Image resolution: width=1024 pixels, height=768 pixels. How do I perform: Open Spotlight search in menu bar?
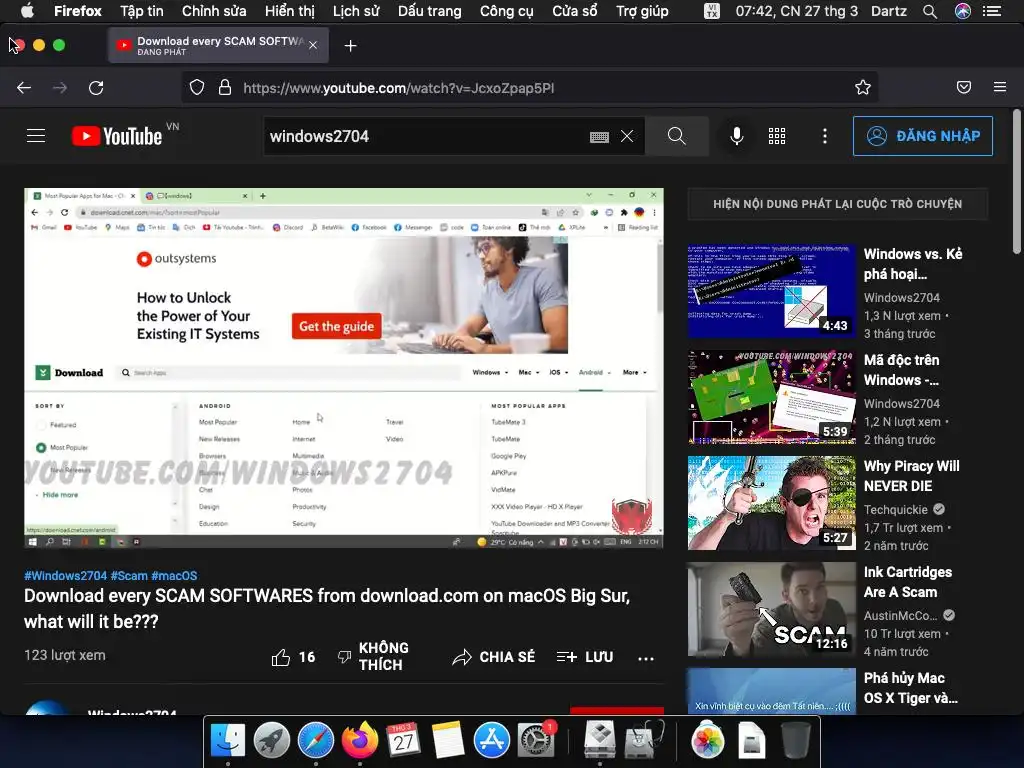pos(930,11)
